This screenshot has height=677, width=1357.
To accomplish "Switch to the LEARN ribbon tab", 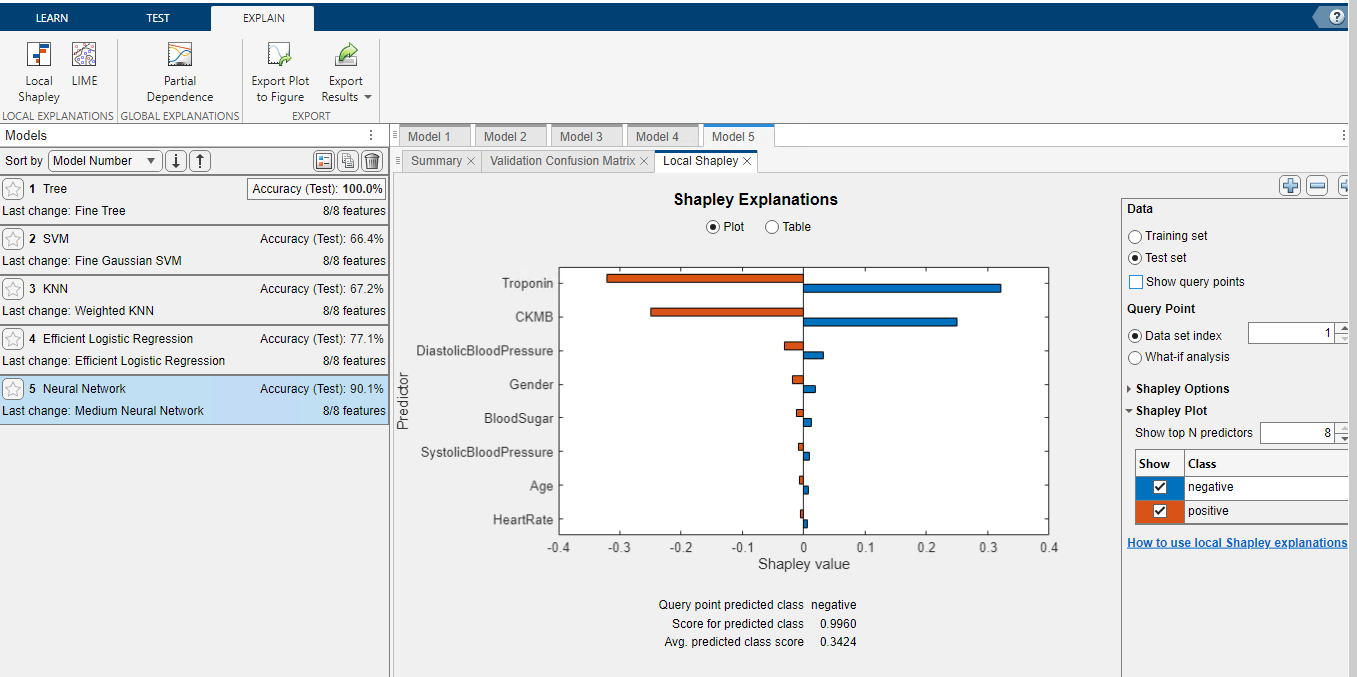I will click(52, 18).
